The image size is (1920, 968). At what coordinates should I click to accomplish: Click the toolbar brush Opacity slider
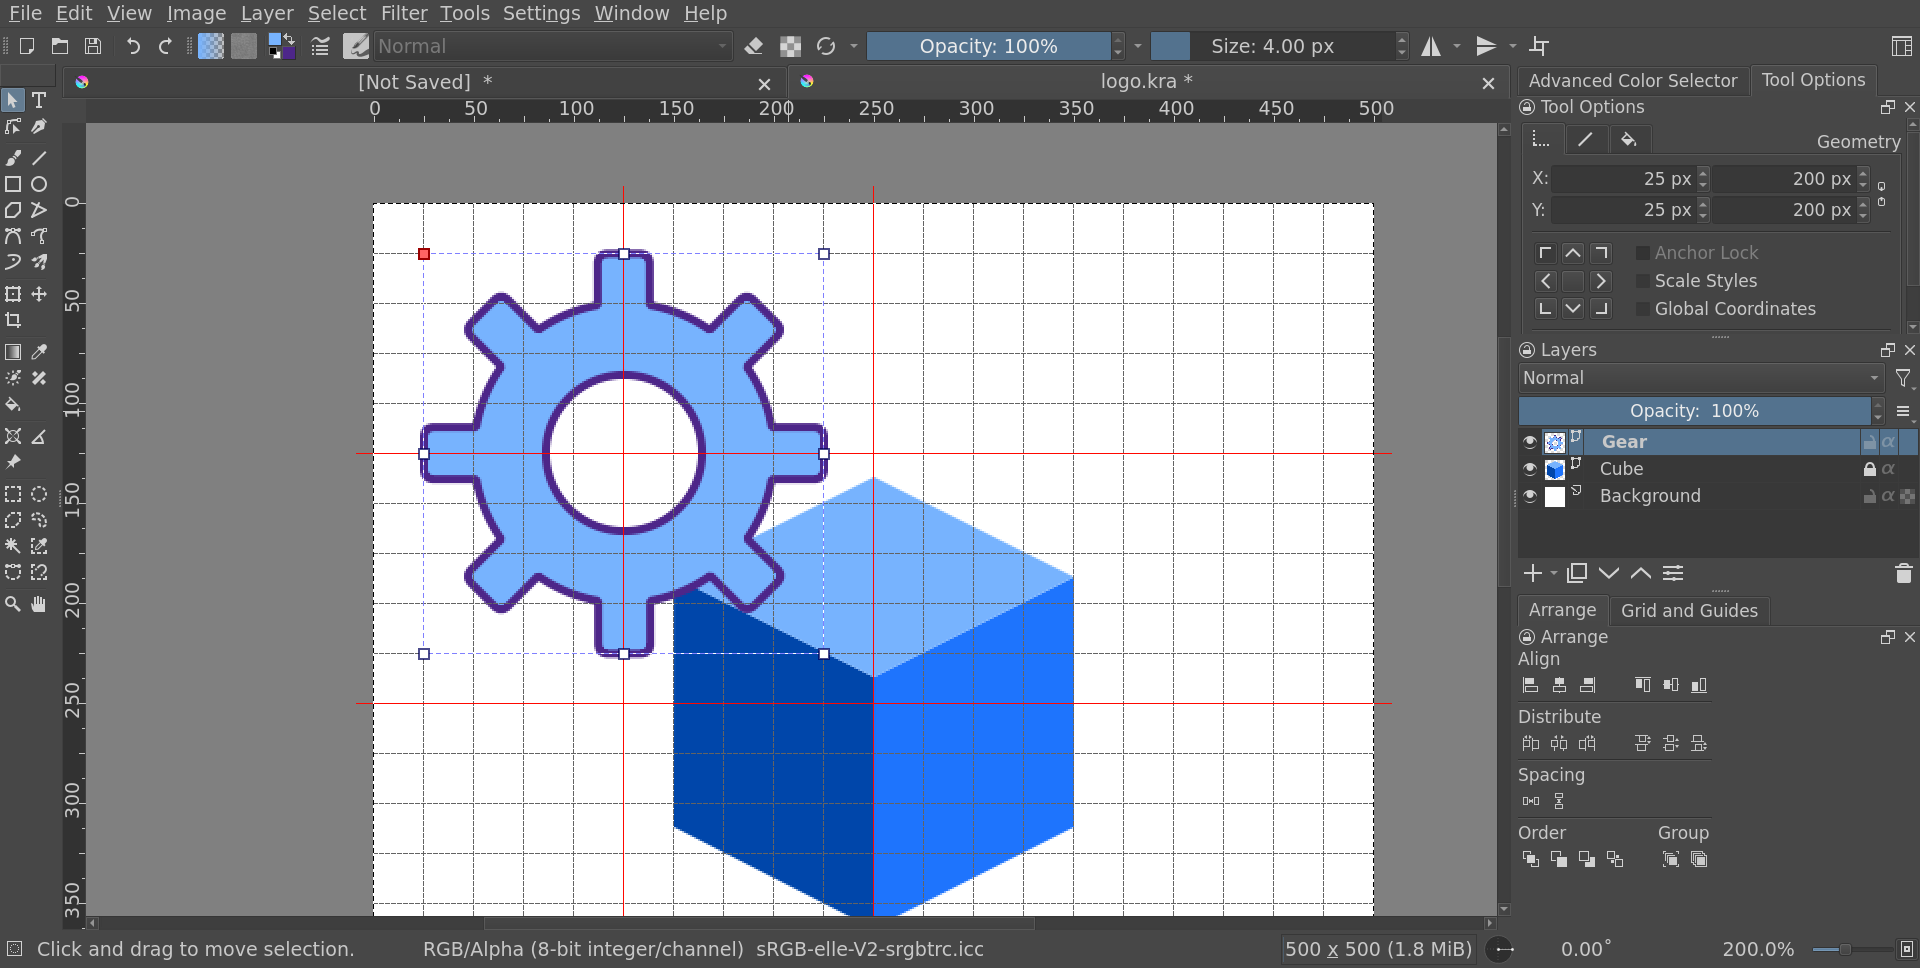988,46
